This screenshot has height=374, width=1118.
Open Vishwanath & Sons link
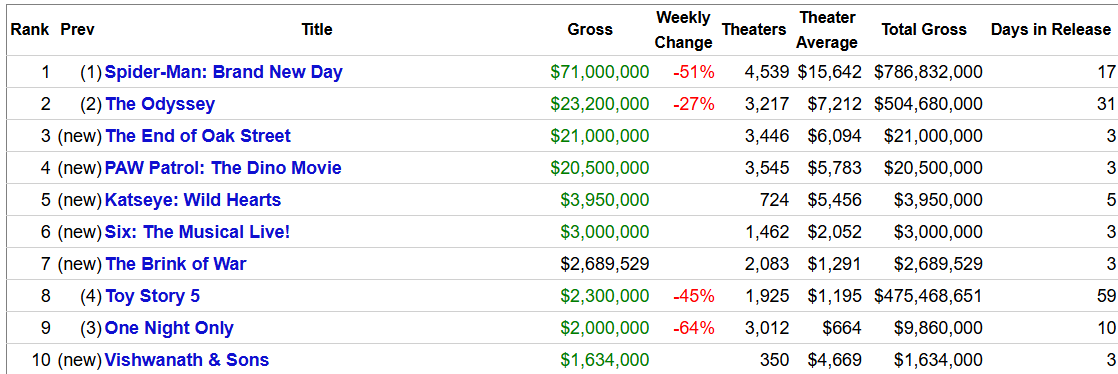(x=187, y=360)
